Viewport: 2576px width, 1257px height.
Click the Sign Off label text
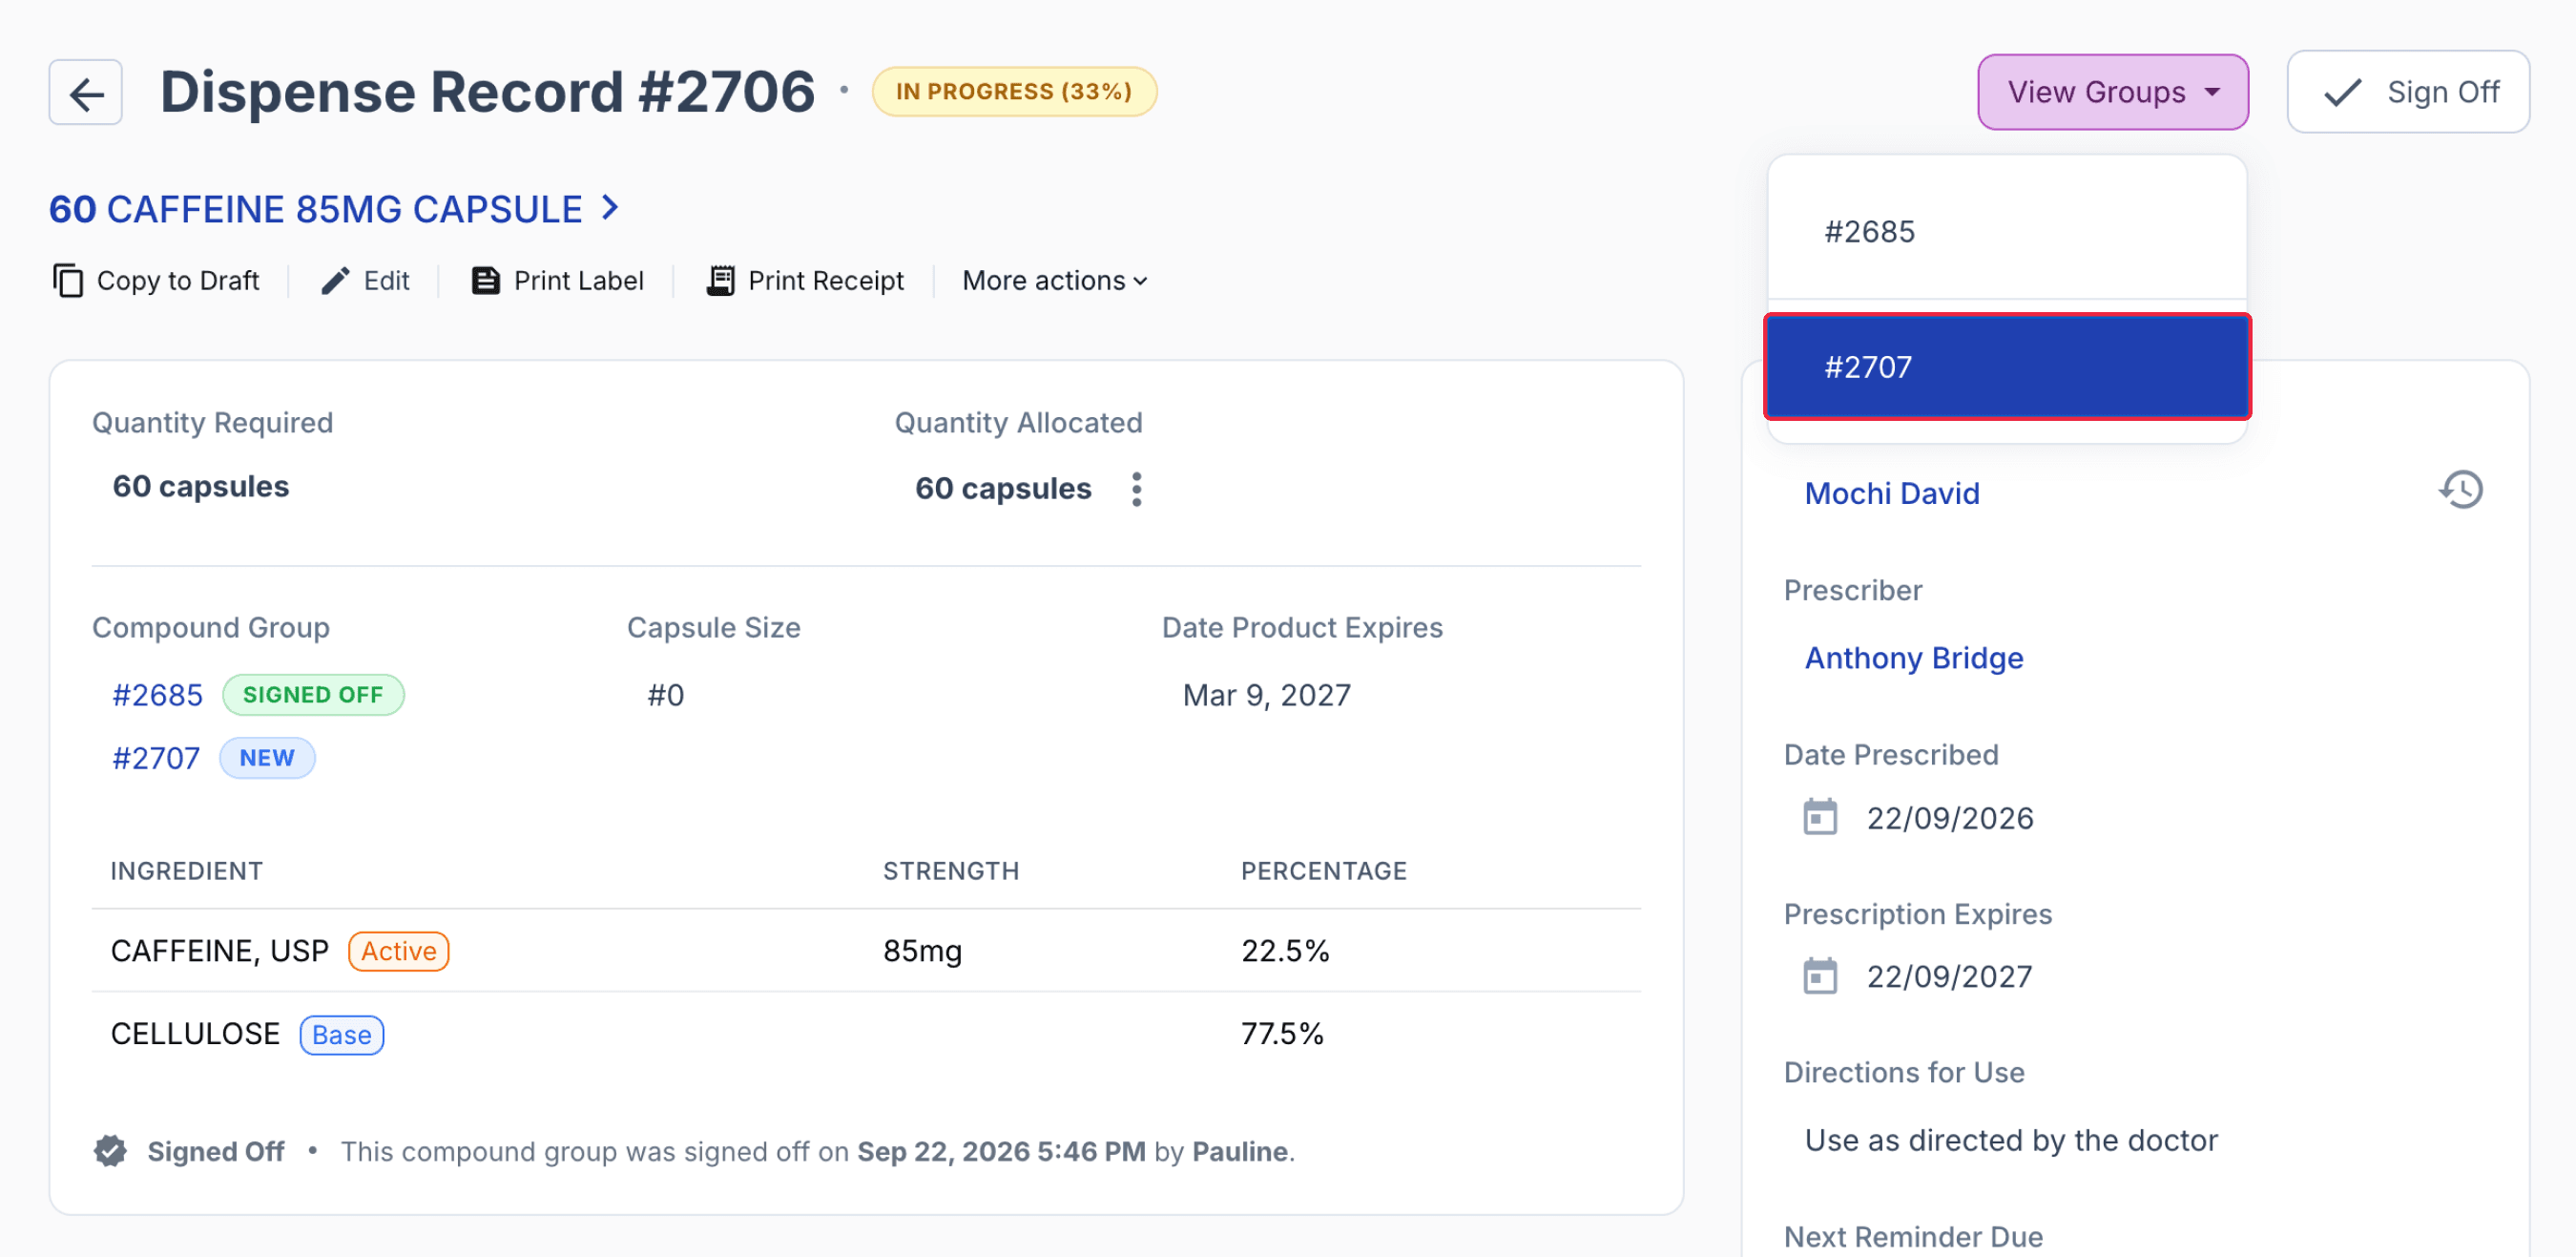[x=2443, y=93]
